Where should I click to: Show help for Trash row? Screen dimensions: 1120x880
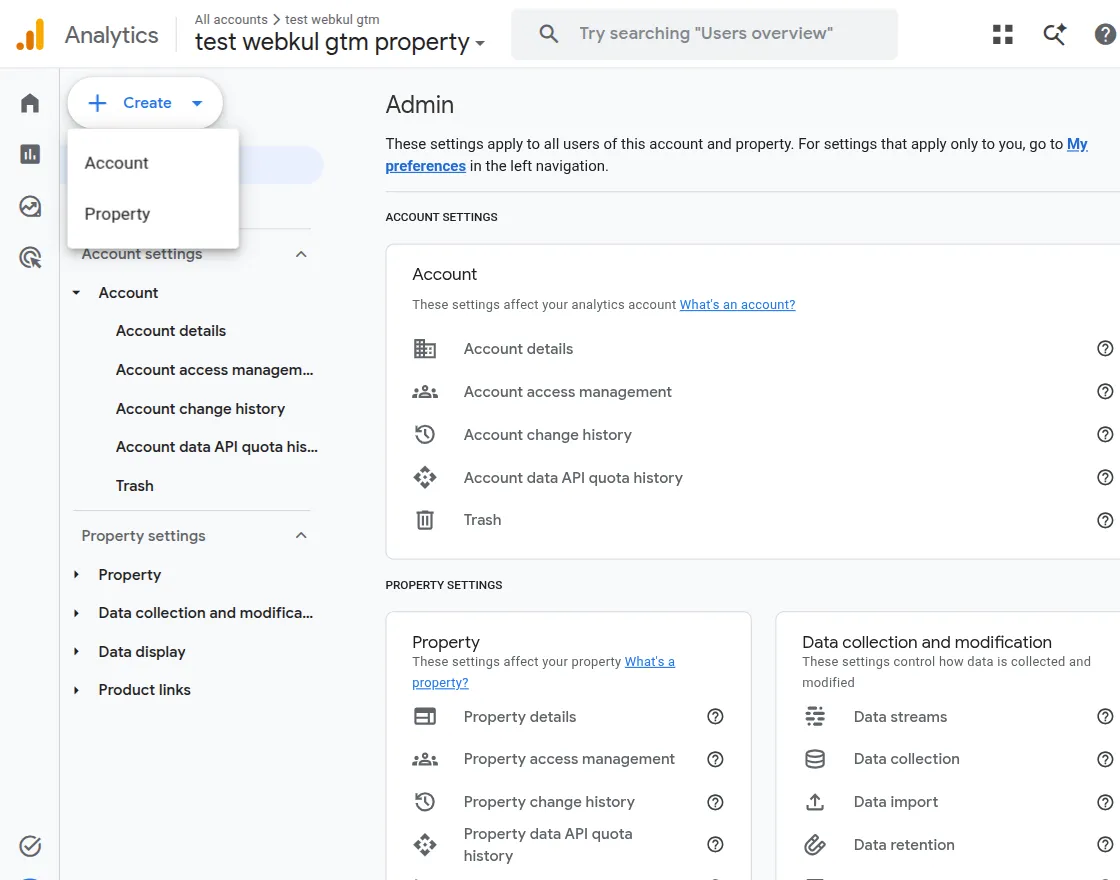[x=1105, y=520]
